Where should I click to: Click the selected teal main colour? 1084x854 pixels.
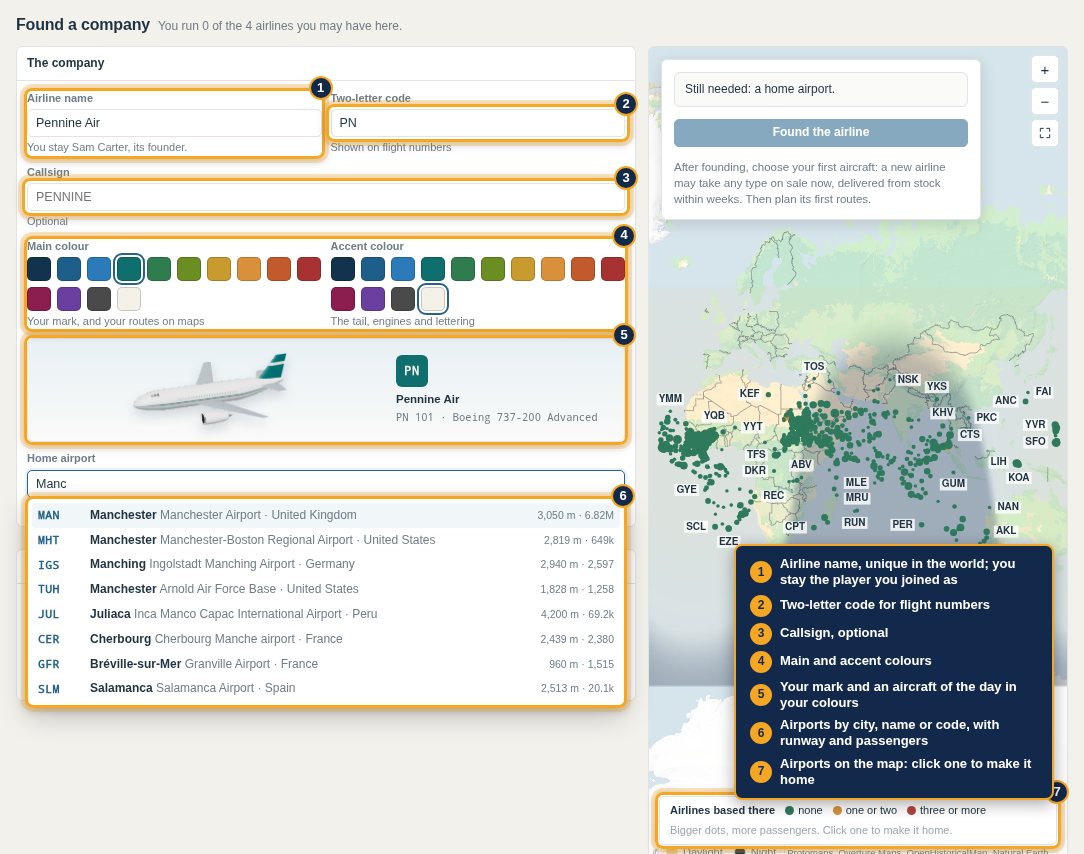[x=129, y=269]
